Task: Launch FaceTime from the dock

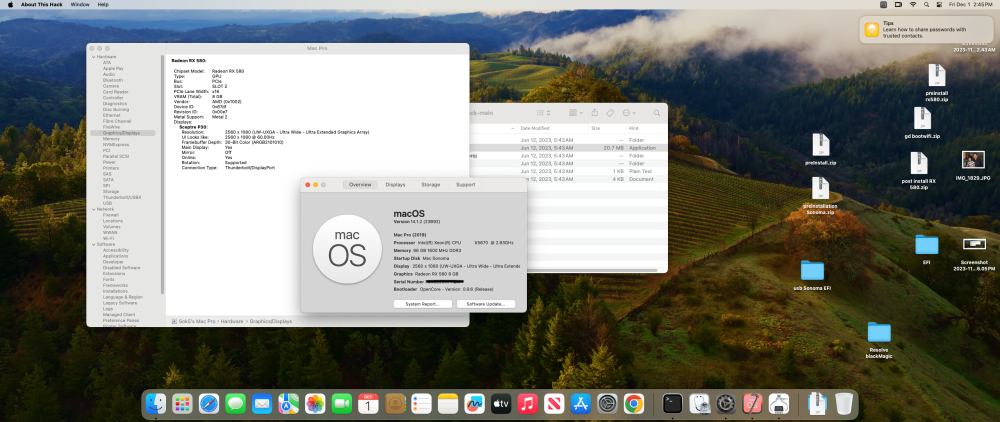Action: [x=342, y=404]
